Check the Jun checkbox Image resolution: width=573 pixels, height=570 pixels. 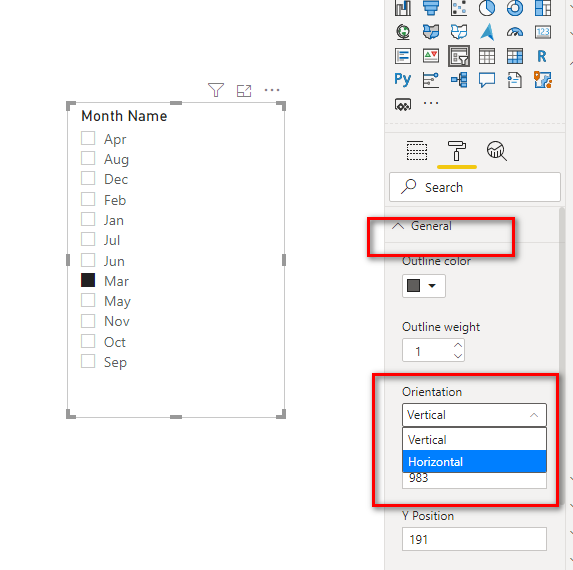[x=88, y=261]
